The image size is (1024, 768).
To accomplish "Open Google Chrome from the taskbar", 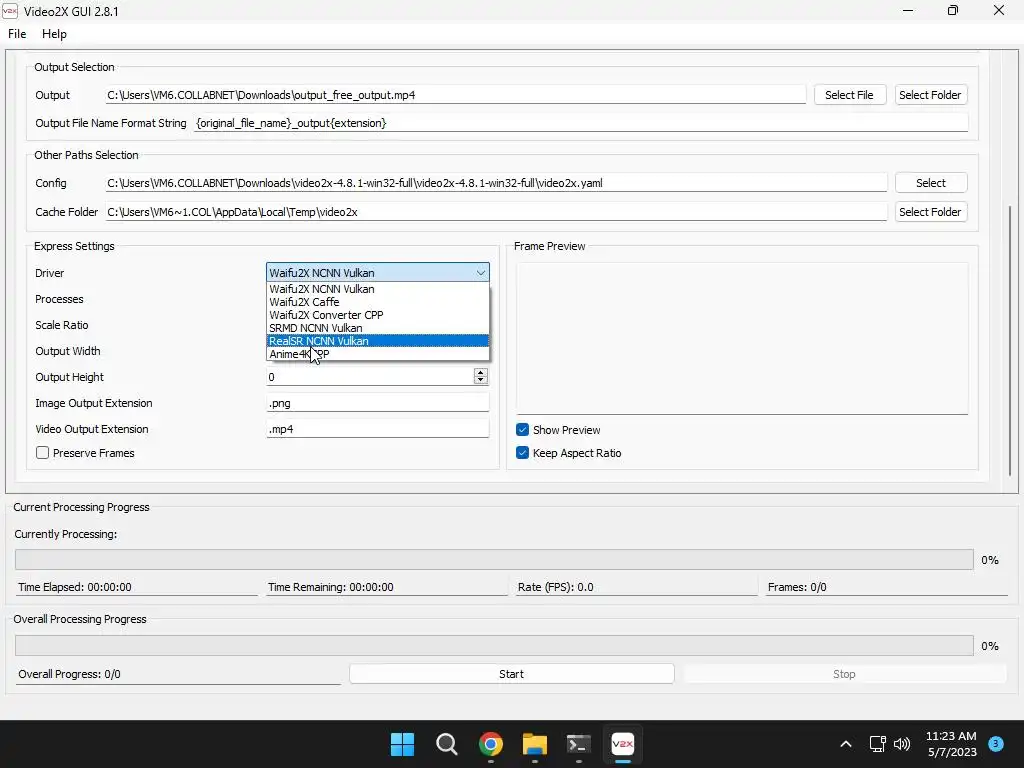I will 490,744.
